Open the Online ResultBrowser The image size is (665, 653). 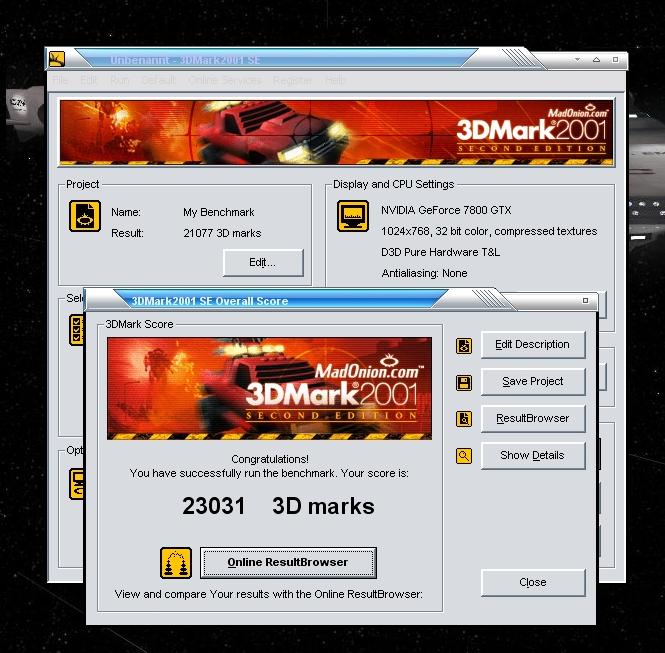tap(288, 563)
